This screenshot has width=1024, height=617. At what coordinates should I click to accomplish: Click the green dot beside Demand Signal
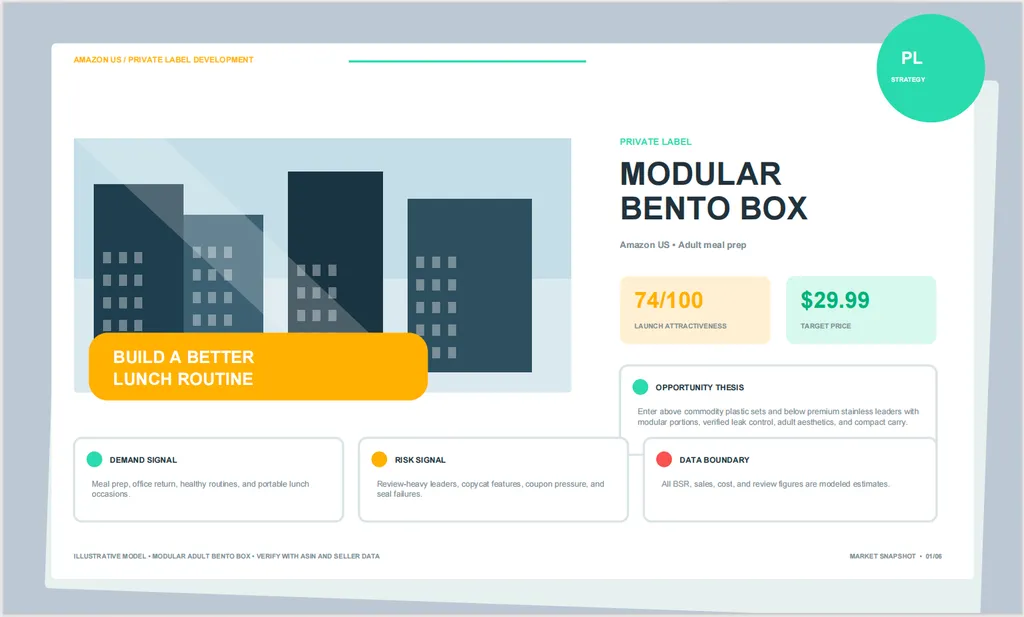point(94,459)
